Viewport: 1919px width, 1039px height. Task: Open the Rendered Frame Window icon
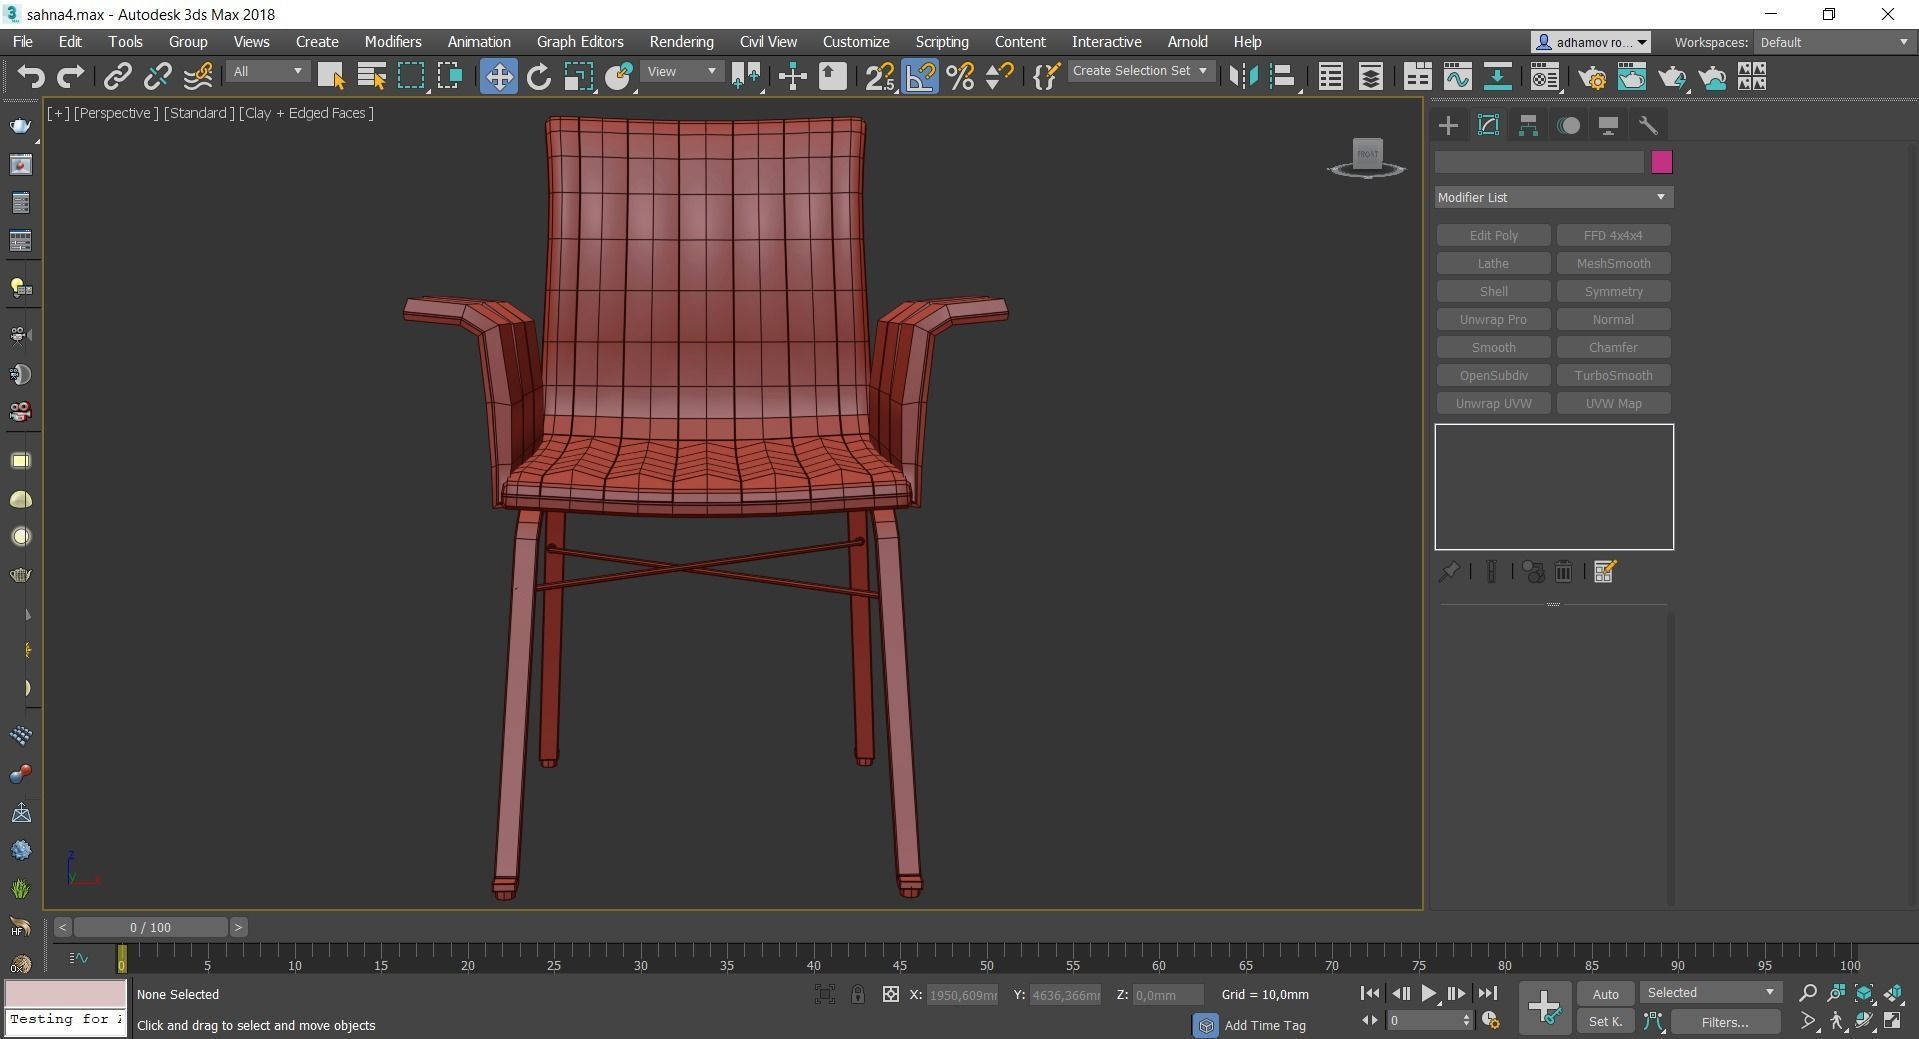click(x=1632, y=76)
